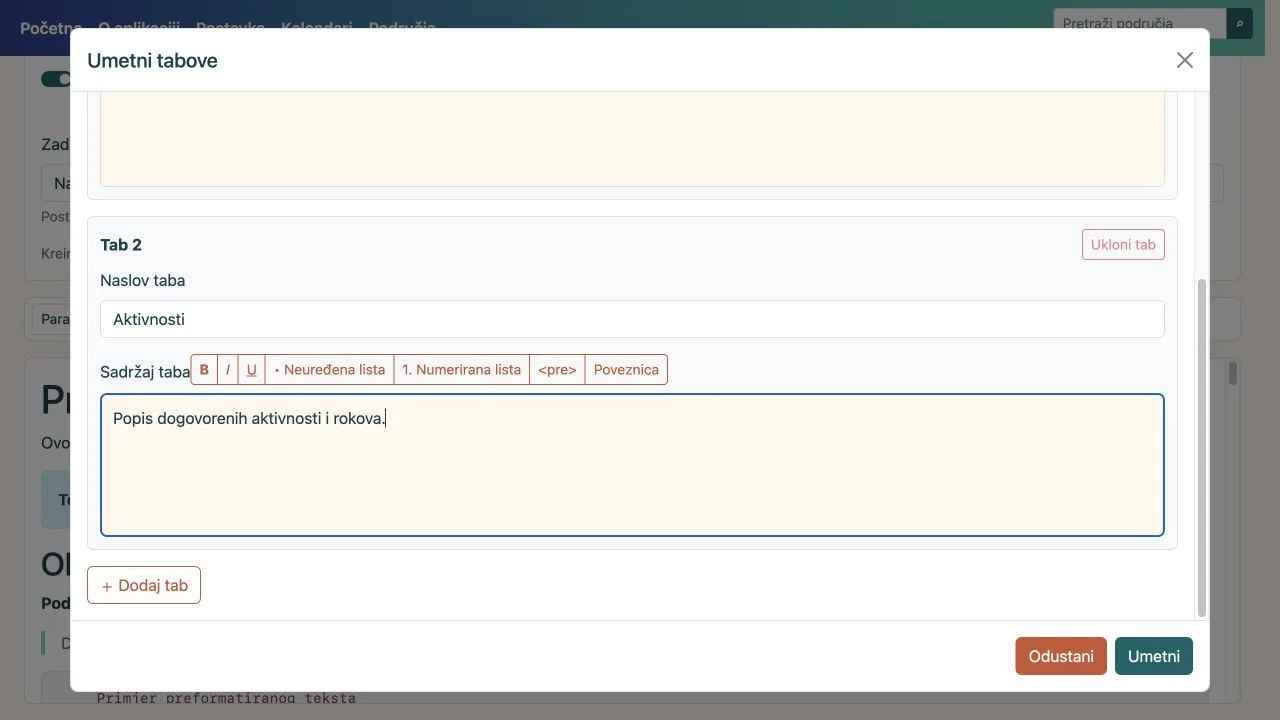The width and height of the screenshot is (1280, 720).
Task: Insert Neuređena lista into tab content
Action: pos(330,370)
